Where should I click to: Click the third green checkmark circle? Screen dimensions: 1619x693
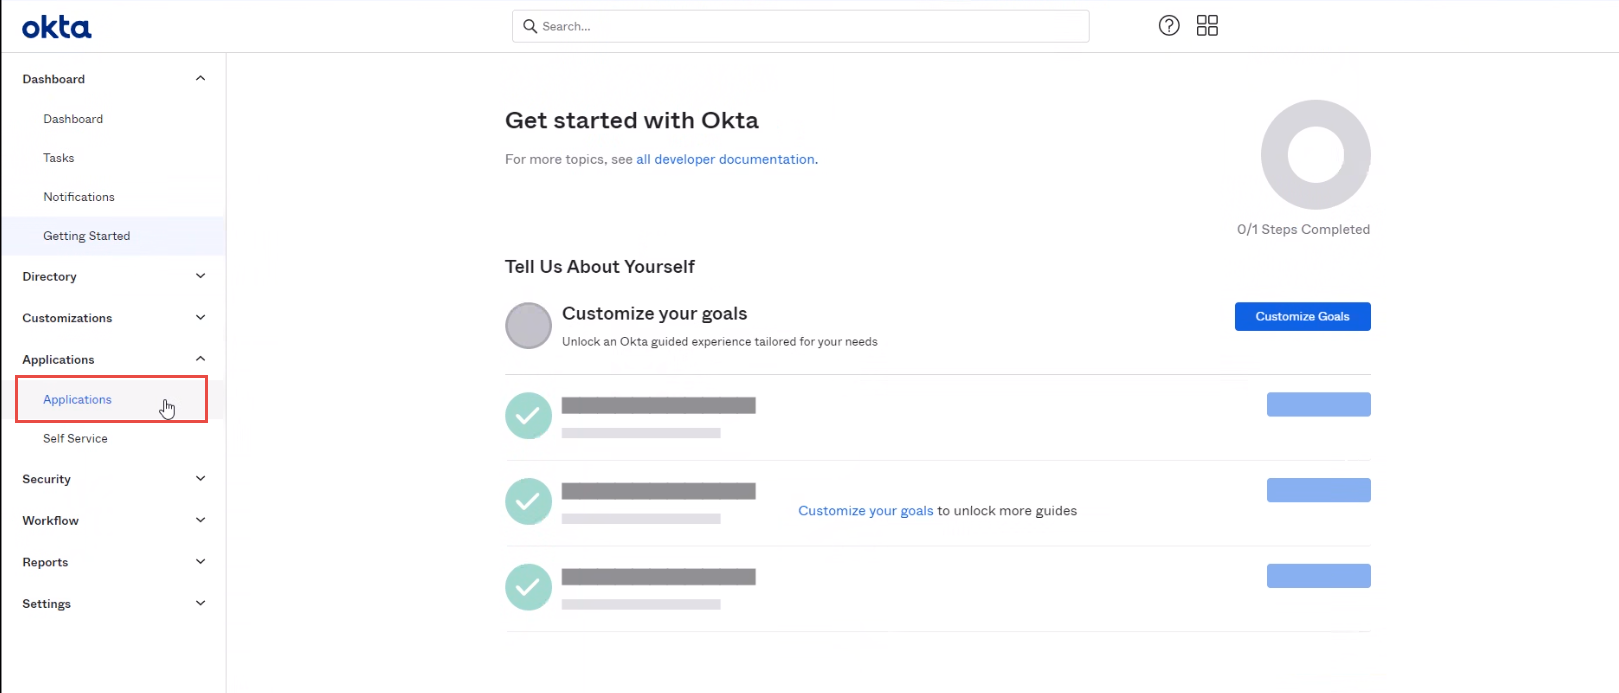(x=528, y=587)
